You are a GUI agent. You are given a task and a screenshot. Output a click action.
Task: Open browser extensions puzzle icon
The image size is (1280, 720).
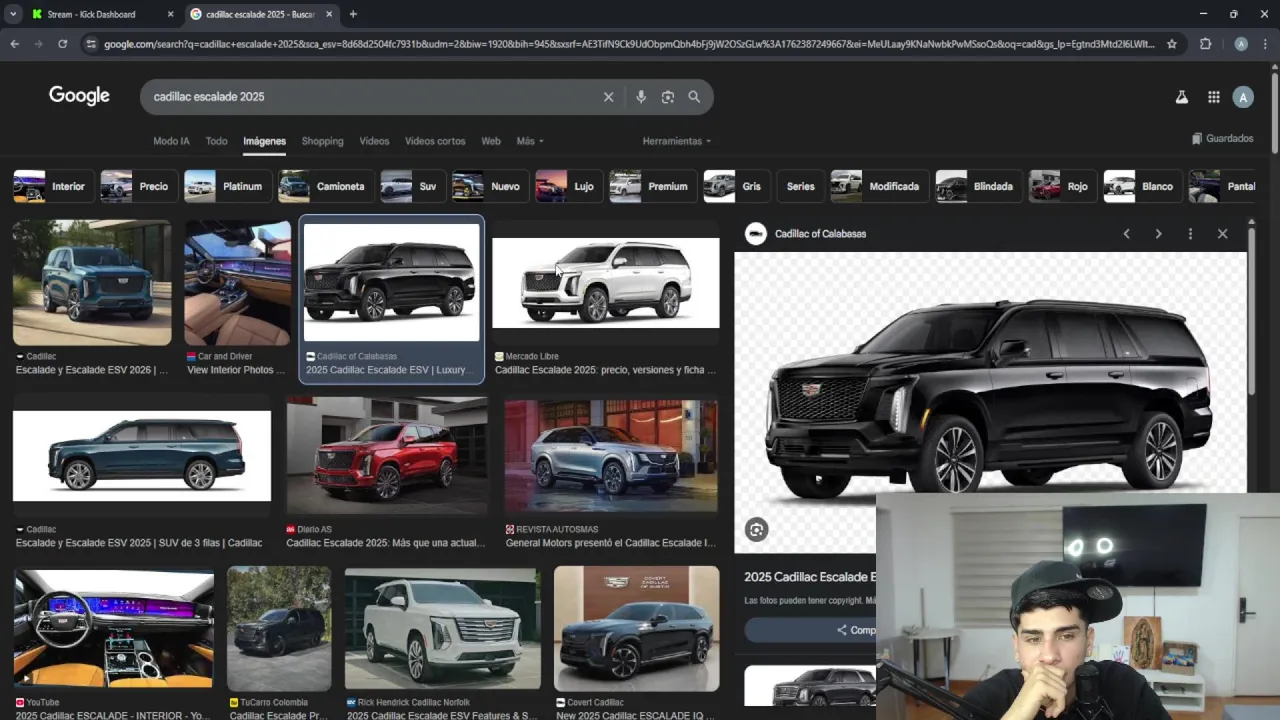[1205, 44]
